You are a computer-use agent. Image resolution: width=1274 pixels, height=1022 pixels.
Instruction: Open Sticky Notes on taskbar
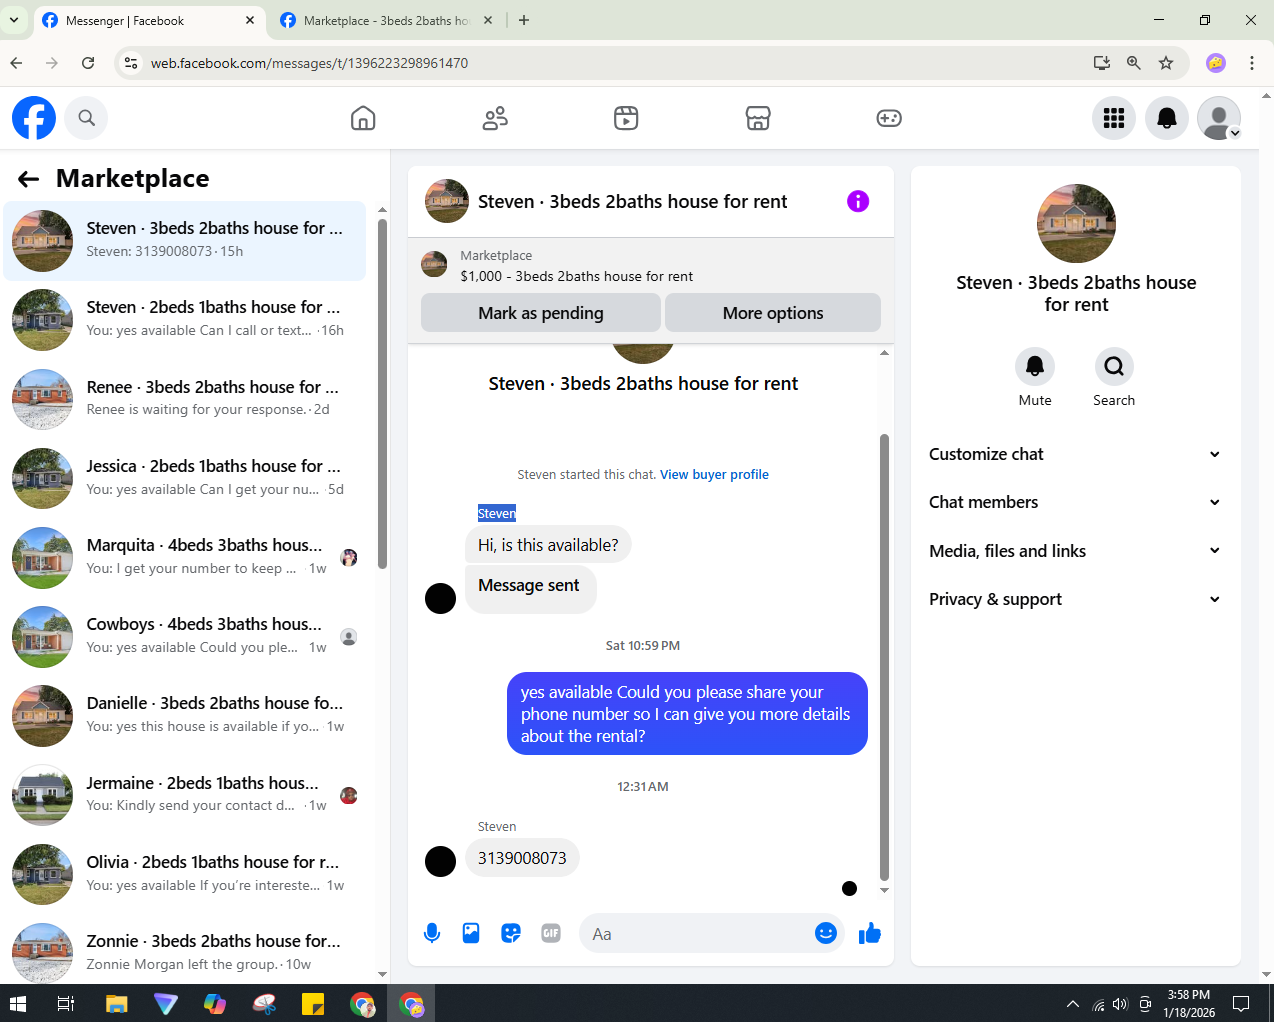pos(313,1004)
